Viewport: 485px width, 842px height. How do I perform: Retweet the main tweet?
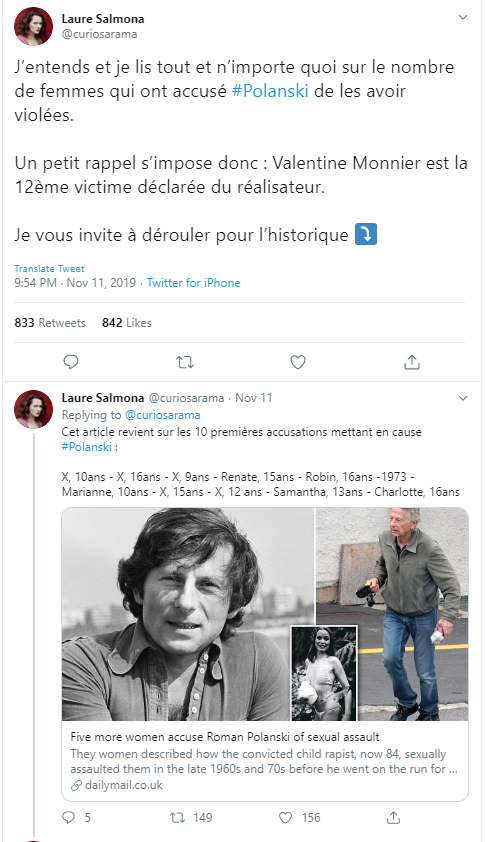click(185, 362)
